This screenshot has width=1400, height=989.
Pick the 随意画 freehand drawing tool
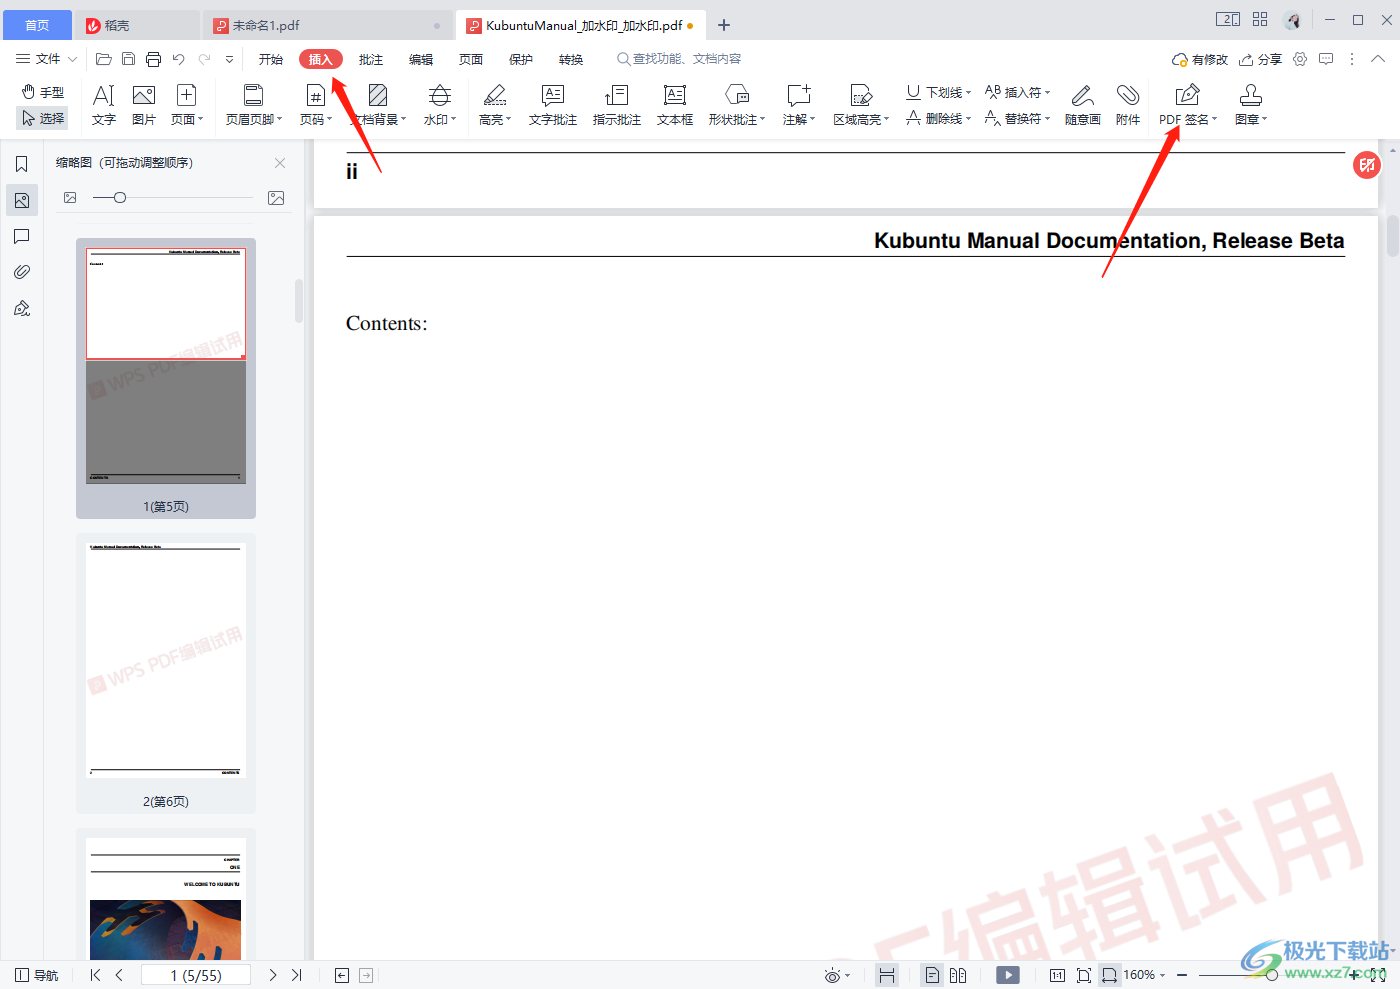click(1083, 105)
